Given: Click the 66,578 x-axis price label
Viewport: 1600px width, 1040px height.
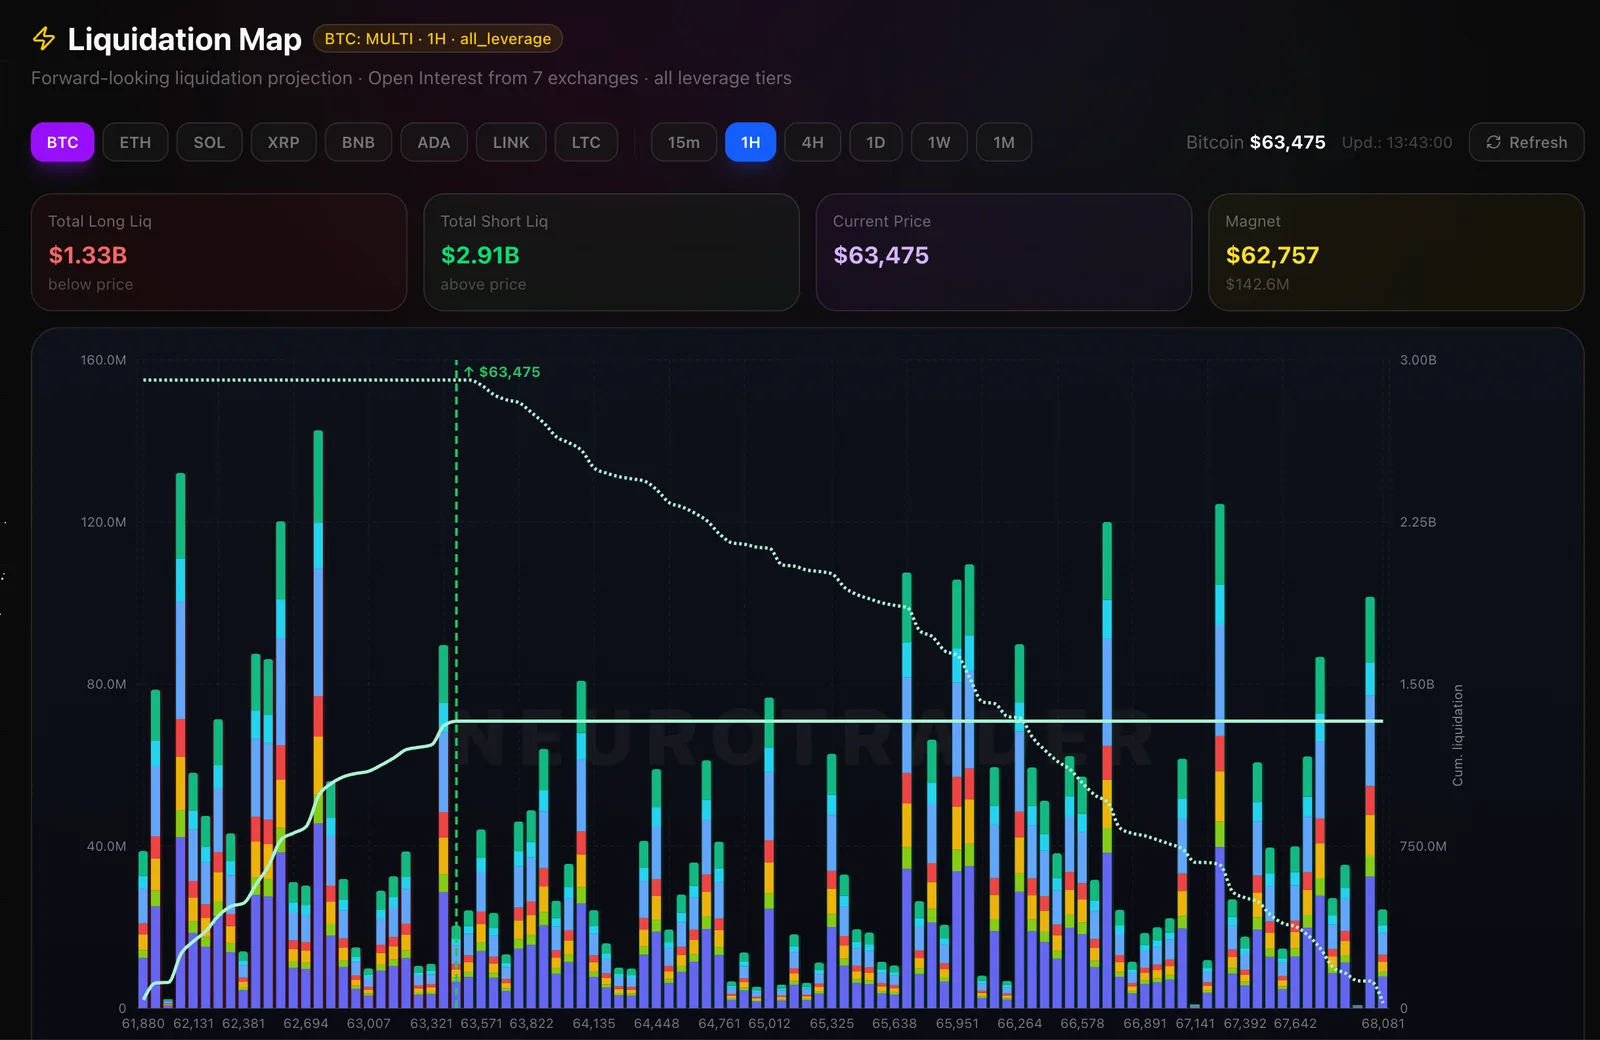Looking at the screenshot, I should tap(1082, 1023).
